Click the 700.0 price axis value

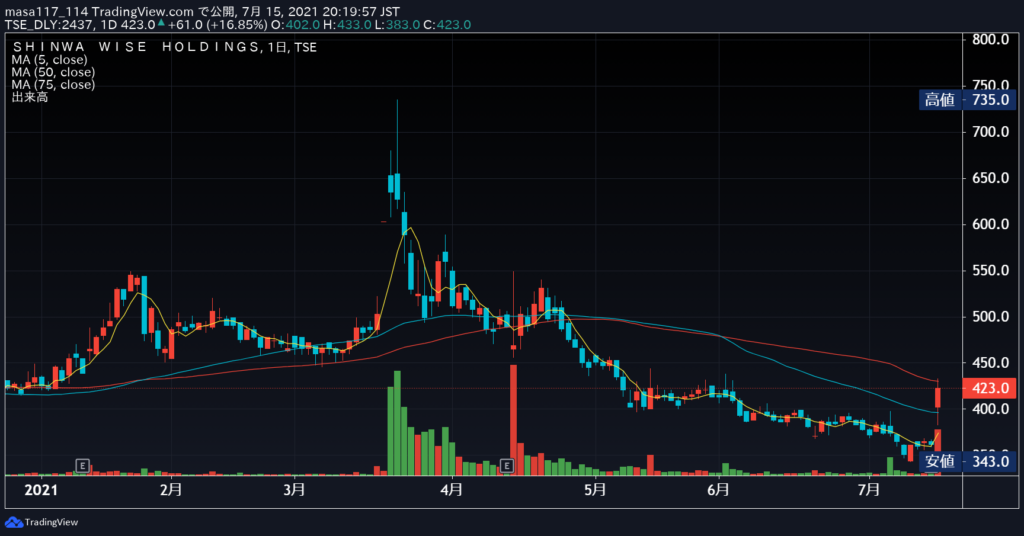tap(990, 132)
